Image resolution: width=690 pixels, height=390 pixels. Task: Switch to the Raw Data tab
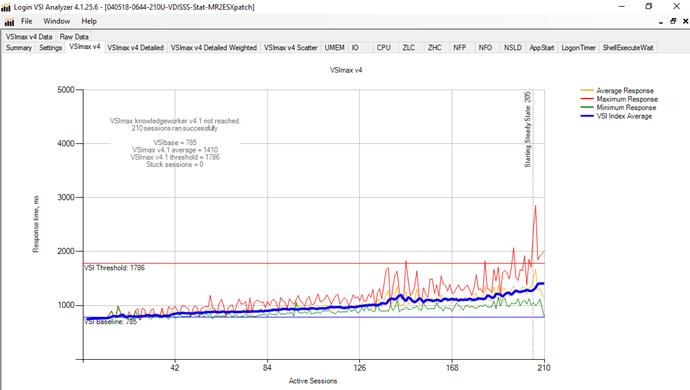point(74,37)
